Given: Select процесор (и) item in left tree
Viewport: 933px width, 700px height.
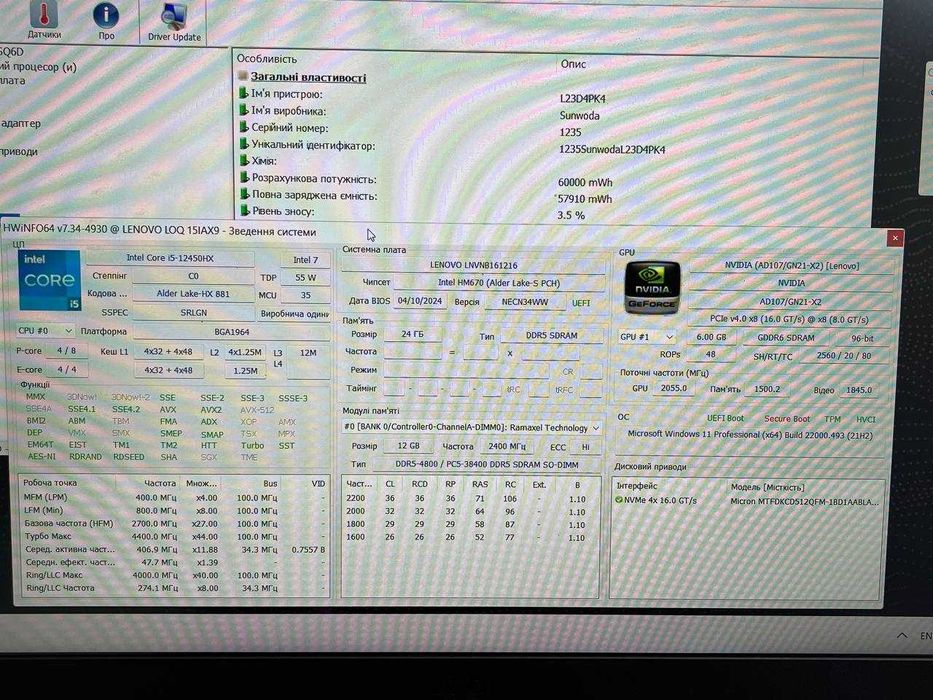Looking at the screenshot, I should pos(38,67).
